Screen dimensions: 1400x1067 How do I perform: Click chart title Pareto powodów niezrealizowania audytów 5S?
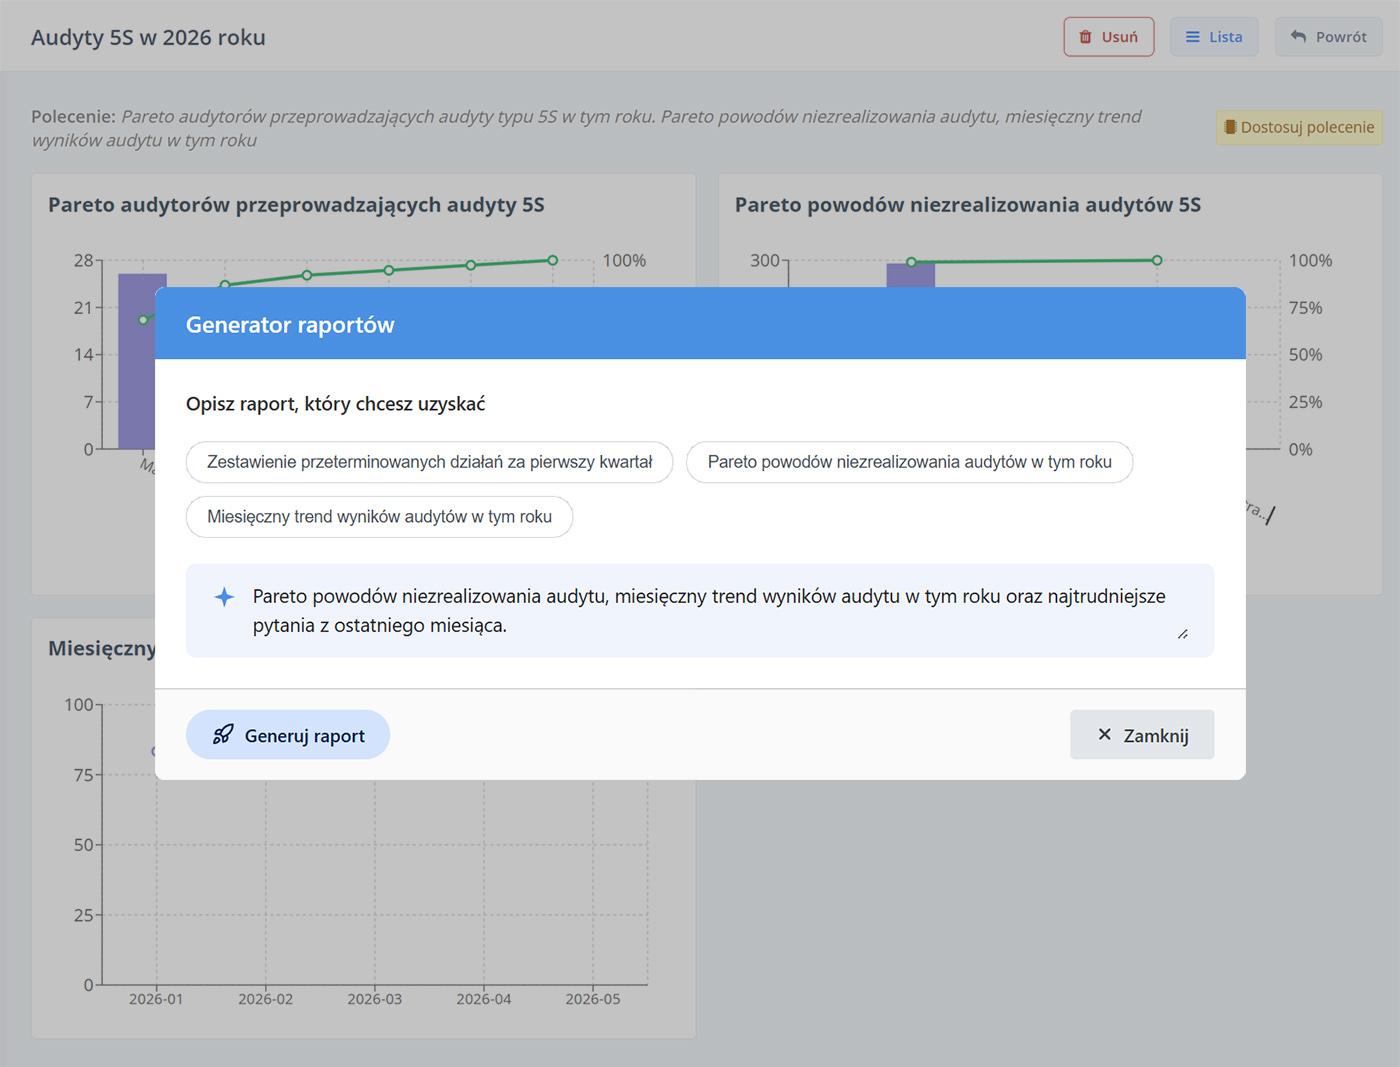coord(968,205)
